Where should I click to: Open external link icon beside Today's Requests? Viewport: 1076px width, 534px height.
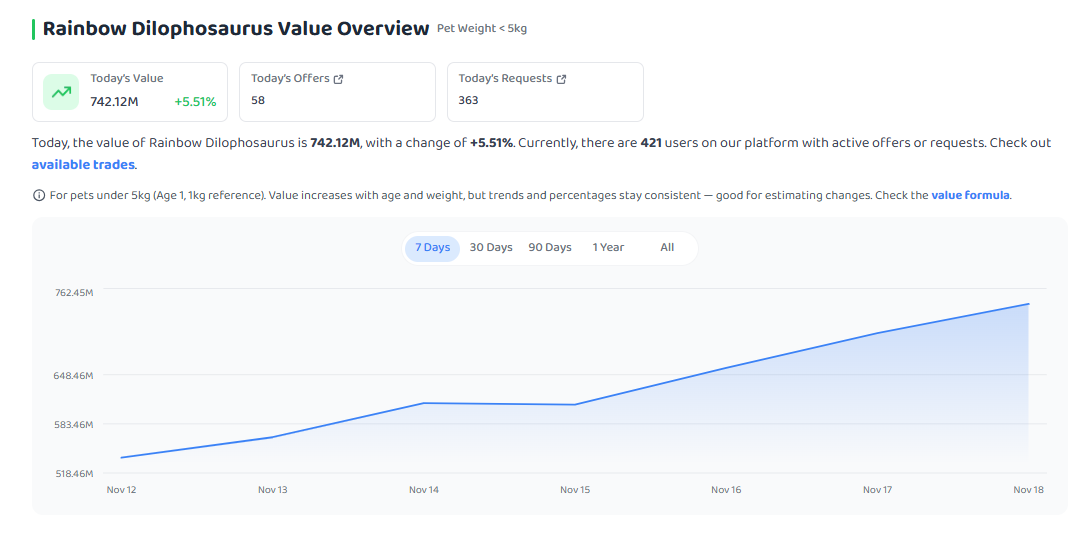click(x=561, y=79)
